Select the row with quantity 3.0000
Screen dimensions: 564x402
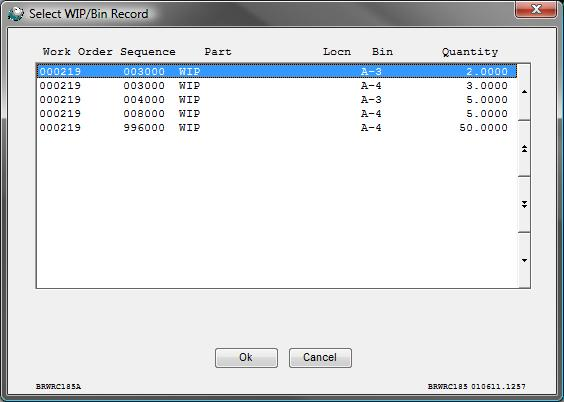tap(277, 86)
